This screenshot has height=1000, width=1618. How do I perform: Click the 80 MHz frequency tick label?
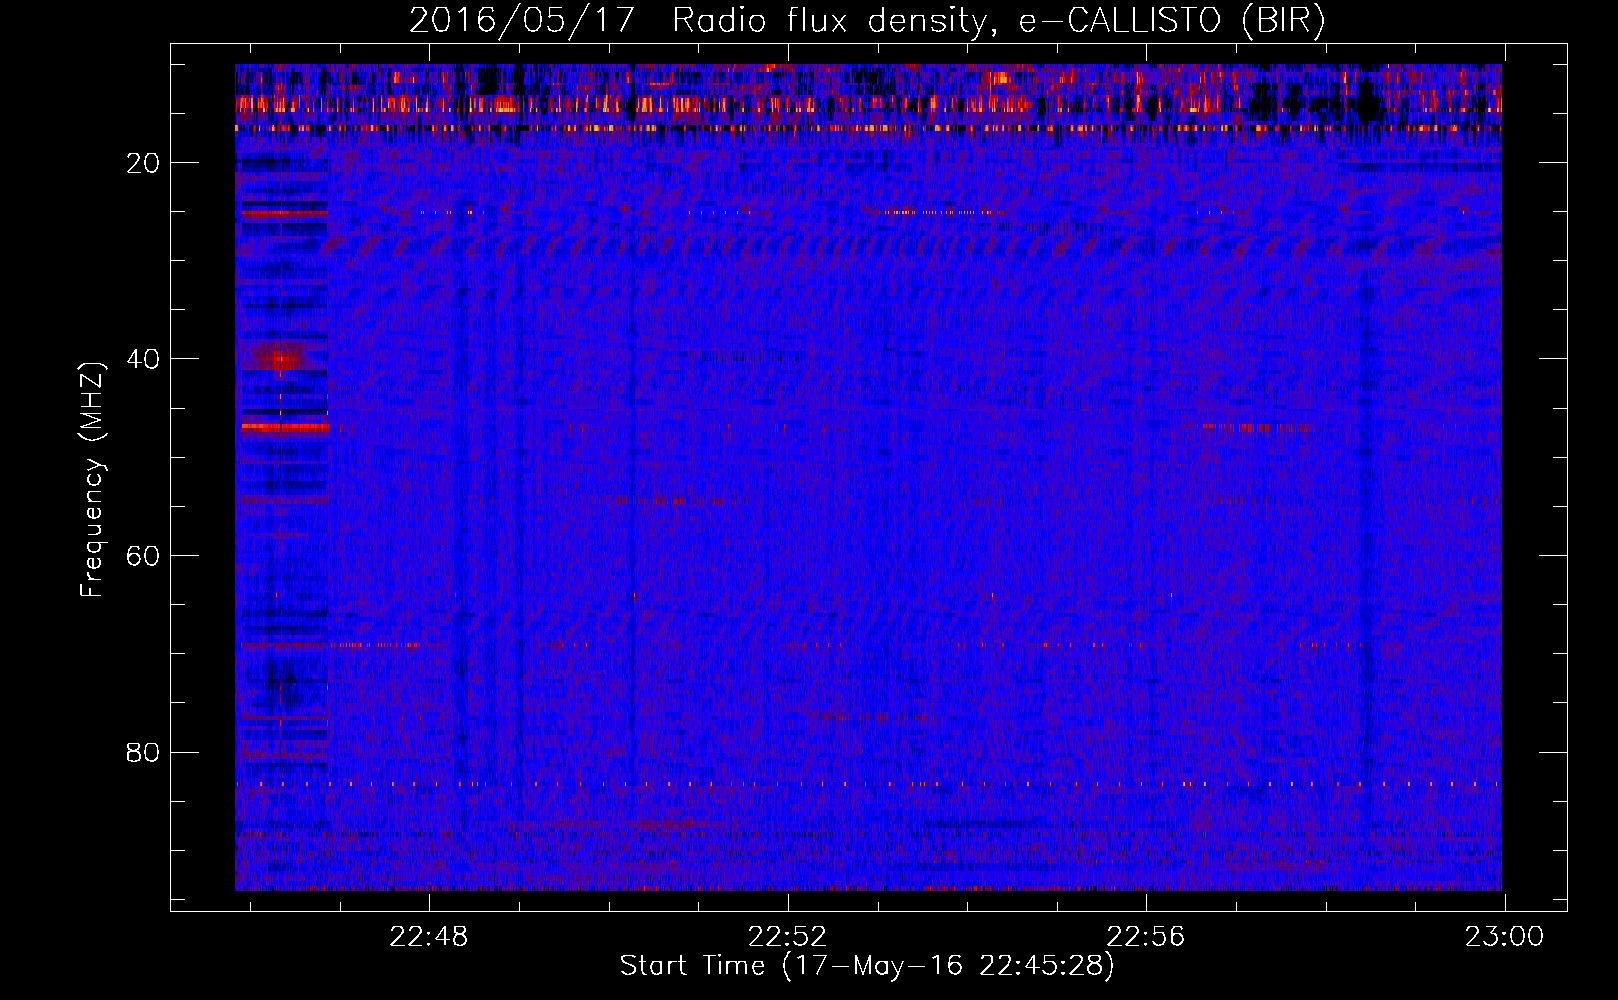(x=143, y=752)
